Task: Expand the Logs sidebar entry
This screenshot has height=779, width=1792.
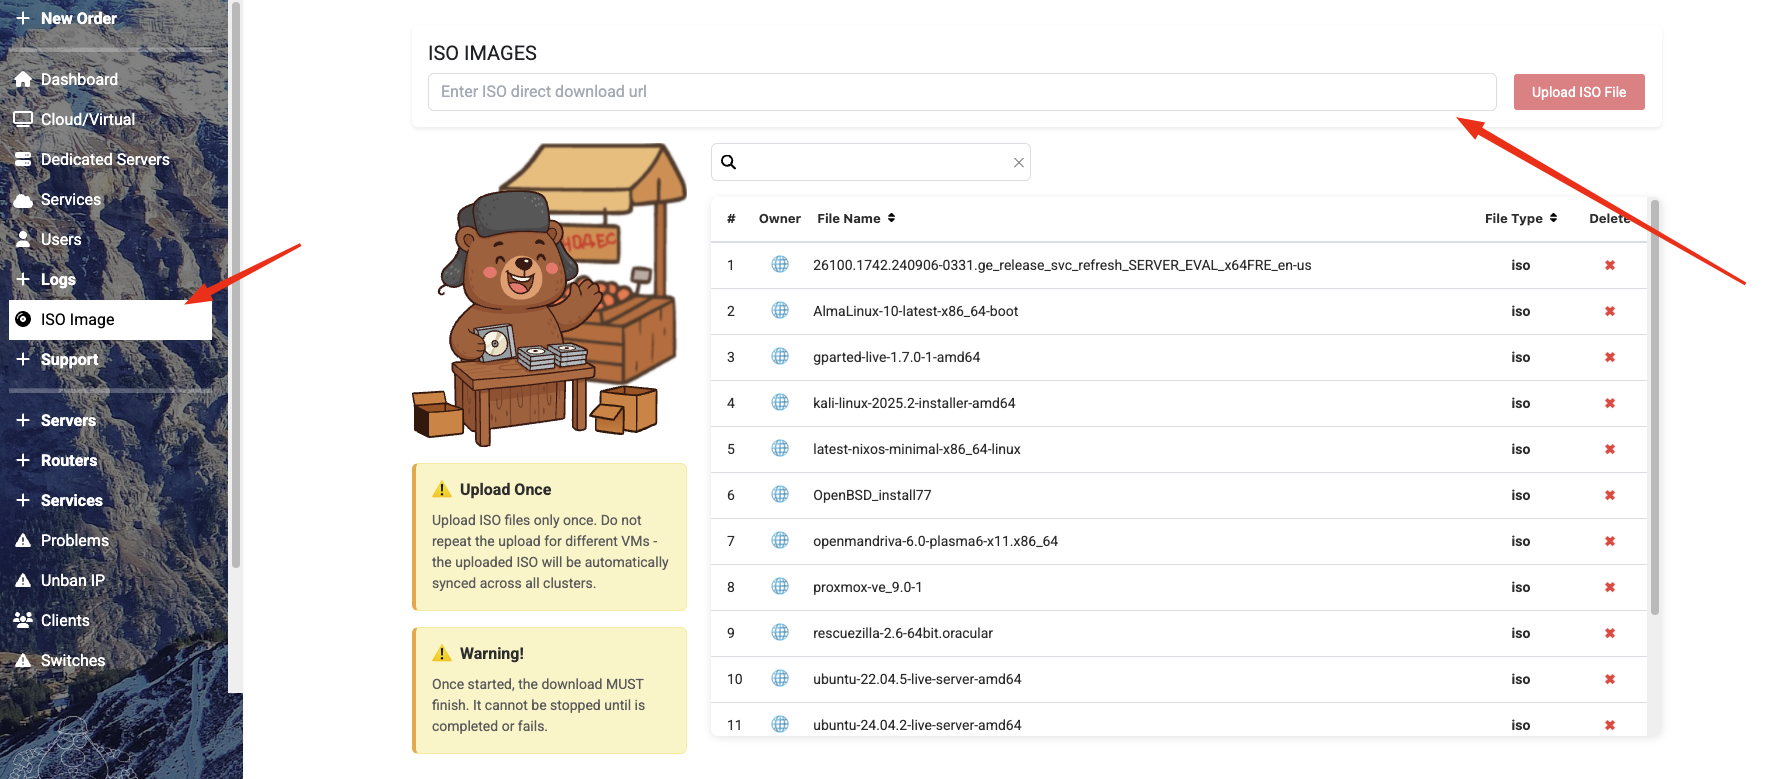Action: click(x=57, y=279)
